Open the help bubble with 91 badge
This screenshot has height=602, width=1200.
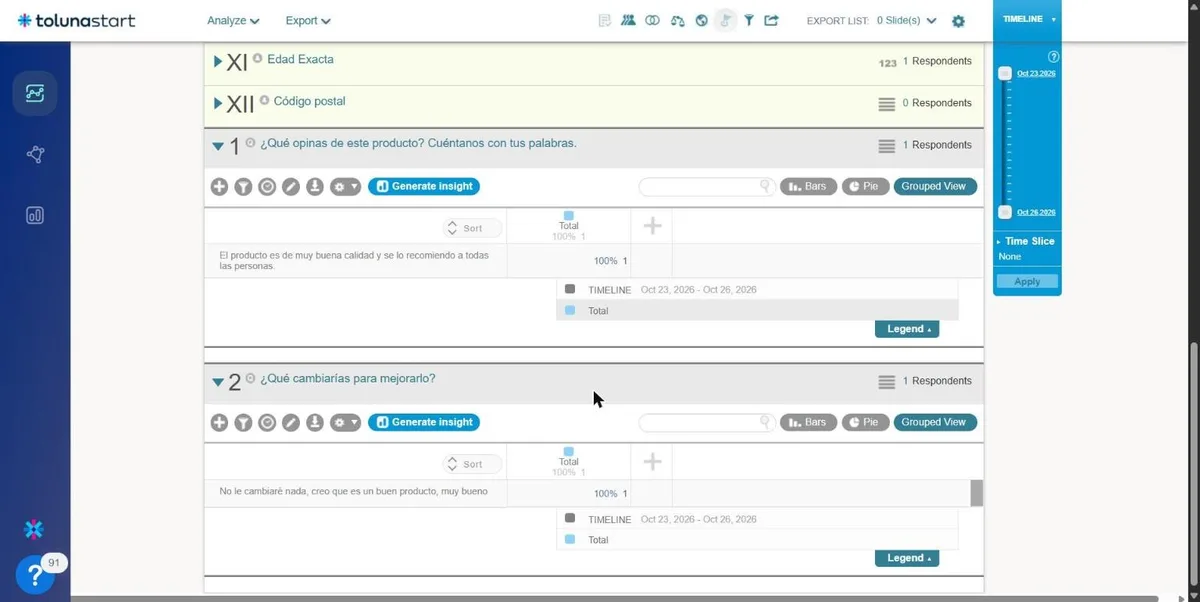[35, 575]
